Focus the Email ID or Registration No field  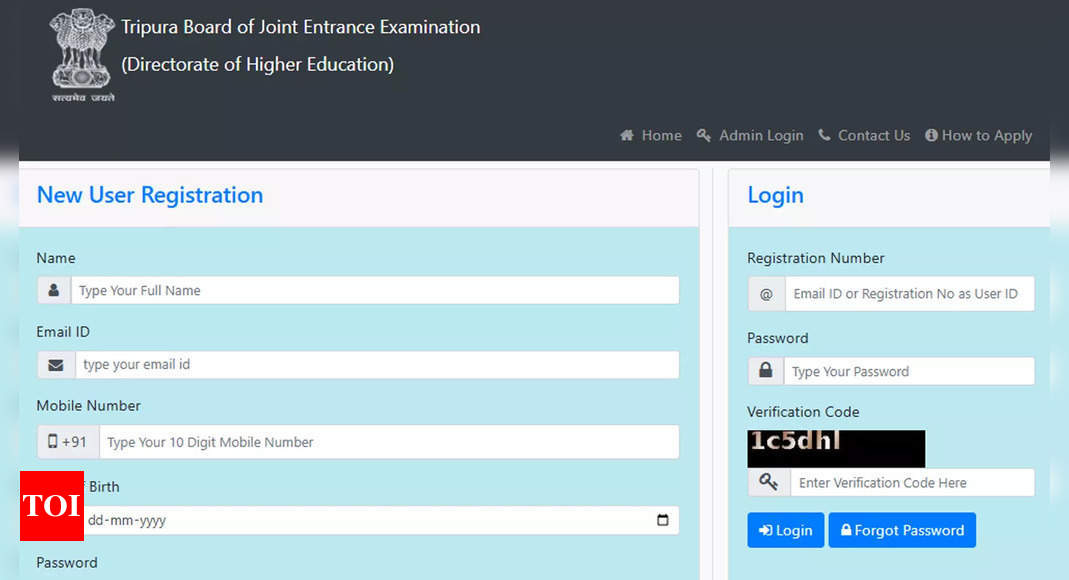910,294
